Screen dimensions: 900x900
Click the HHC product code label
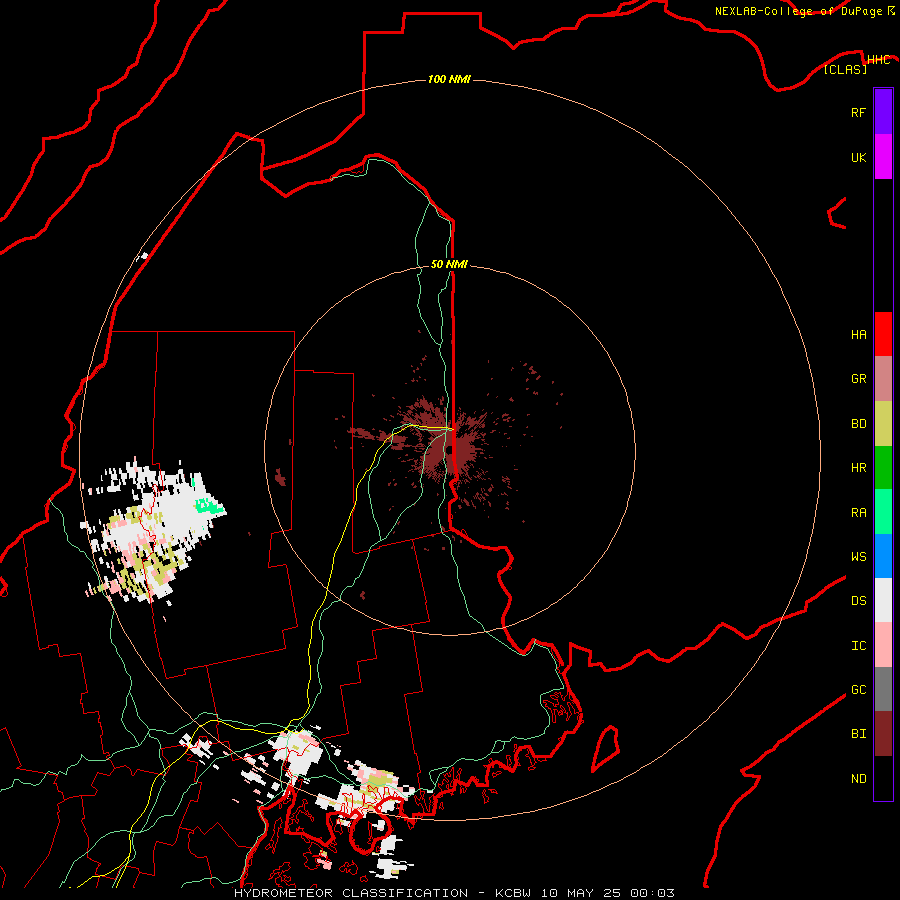coord(878,60)
